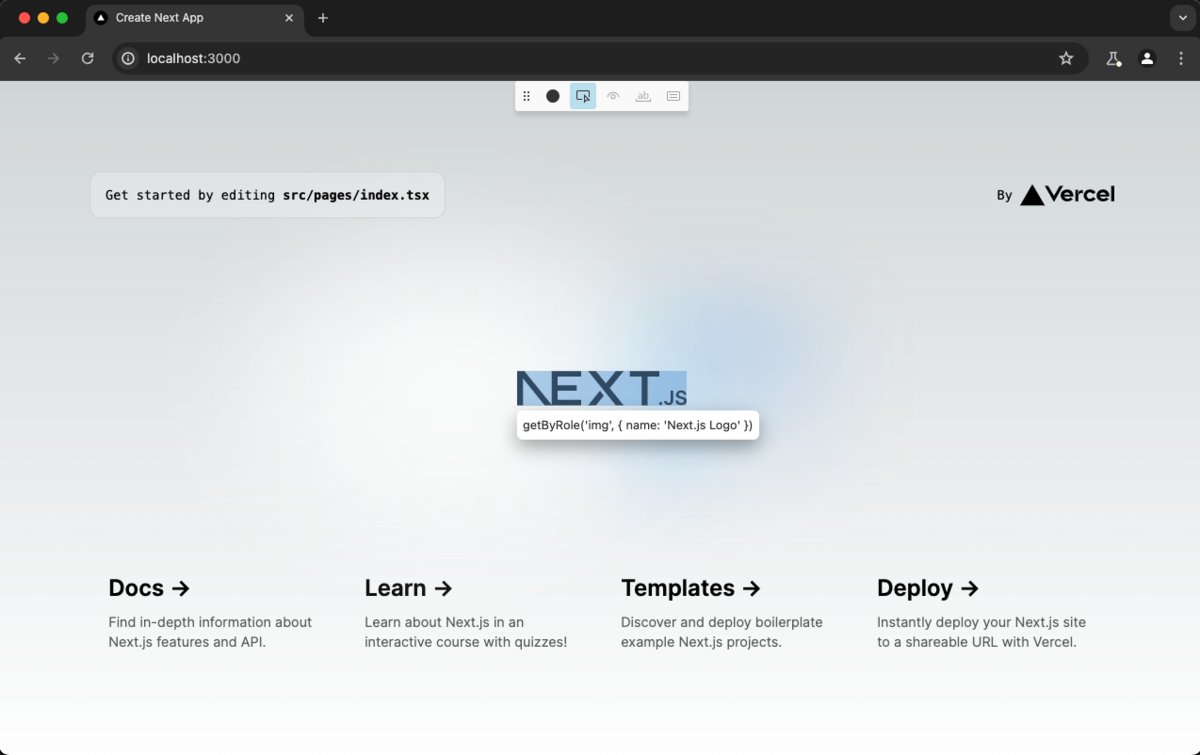
Task: Toggle the Pick locator tool
Action: (x=583, y=96)
